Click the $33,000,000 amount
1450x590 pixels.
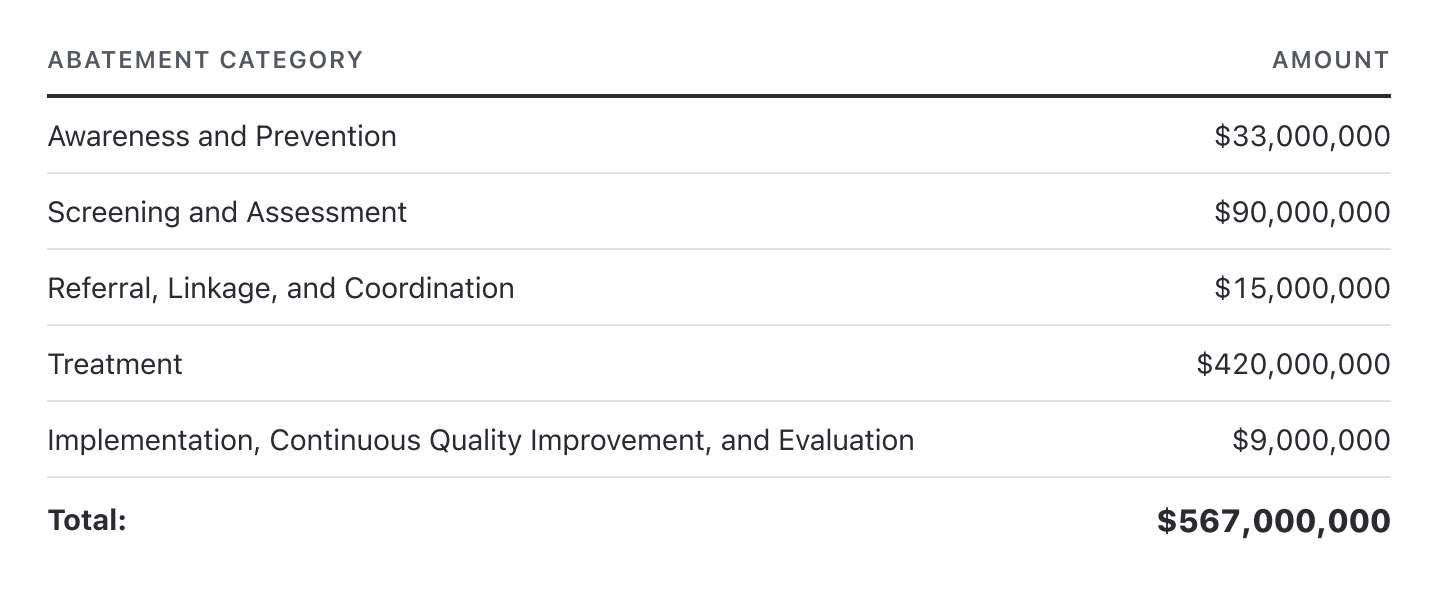coord(1302,136)
